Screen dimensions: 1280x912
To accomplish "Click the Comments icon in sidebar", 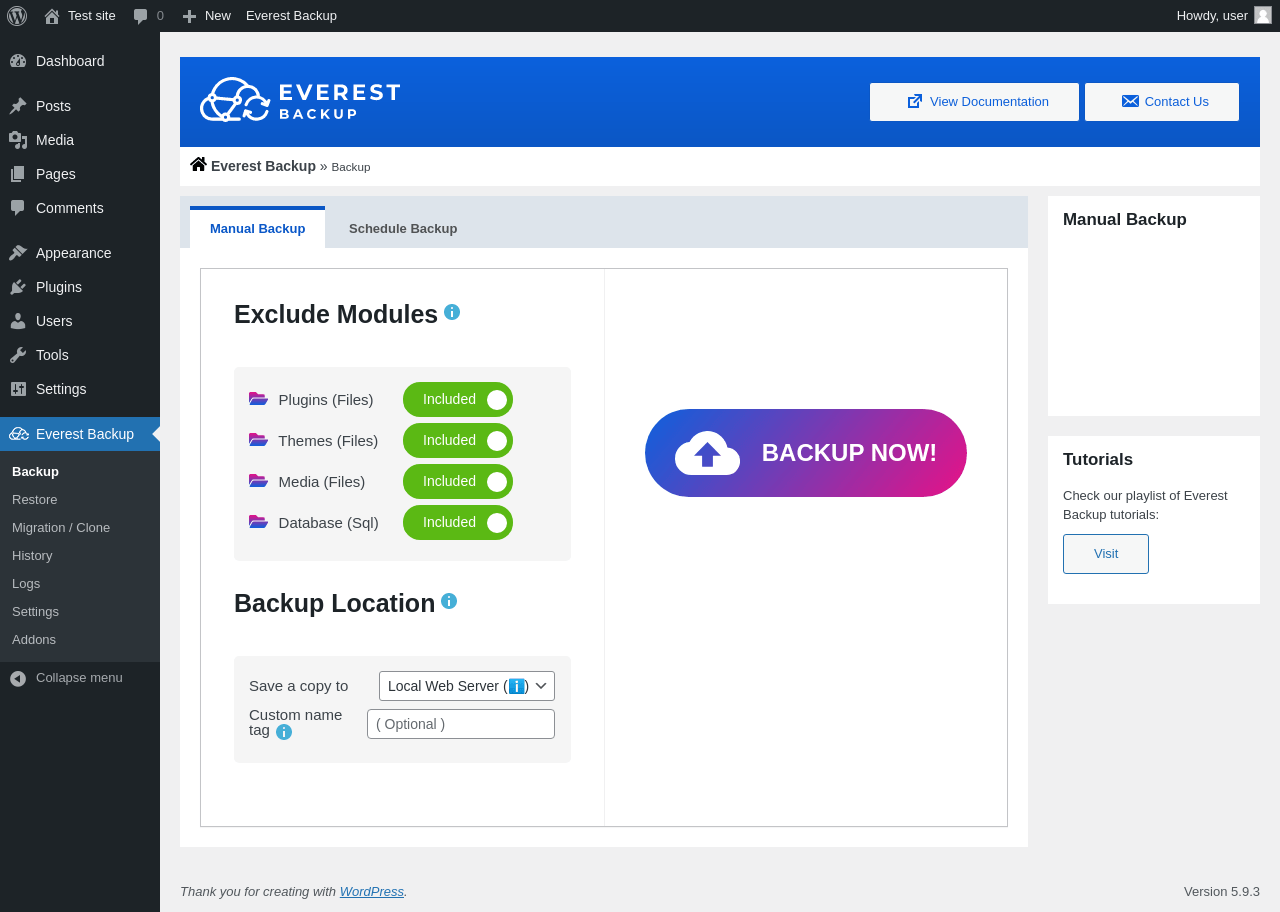I will point(18,208).
